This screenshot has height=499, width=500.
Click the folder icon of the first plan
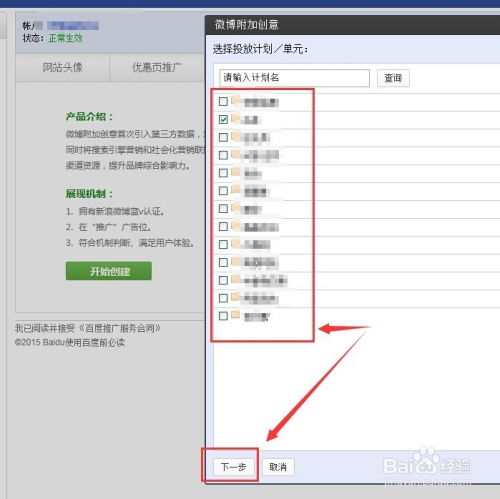236,100
